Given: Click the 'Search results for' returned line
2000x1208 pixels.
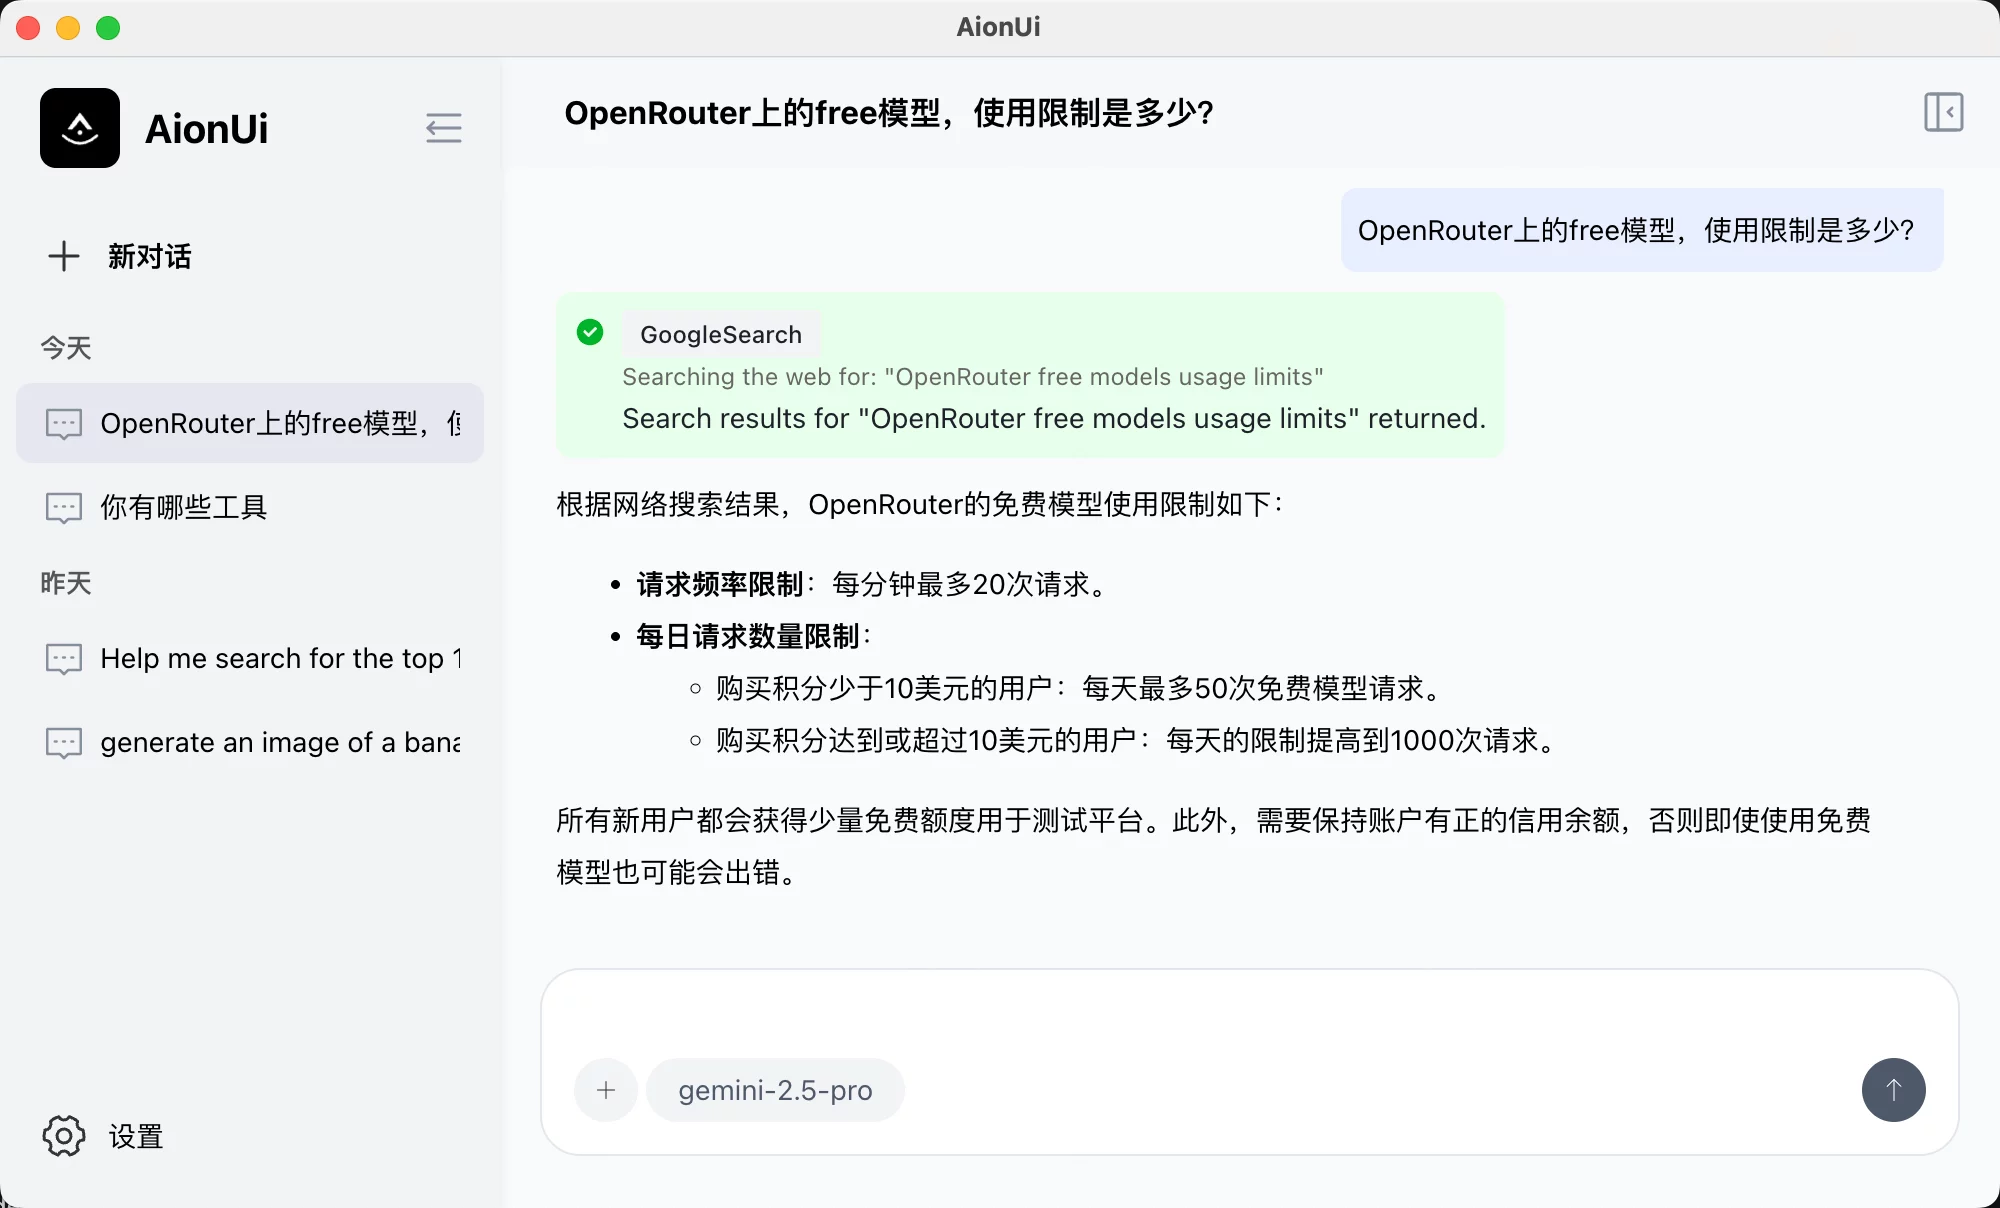Looking at the screenshot, I should click(x=1054, y=418).
